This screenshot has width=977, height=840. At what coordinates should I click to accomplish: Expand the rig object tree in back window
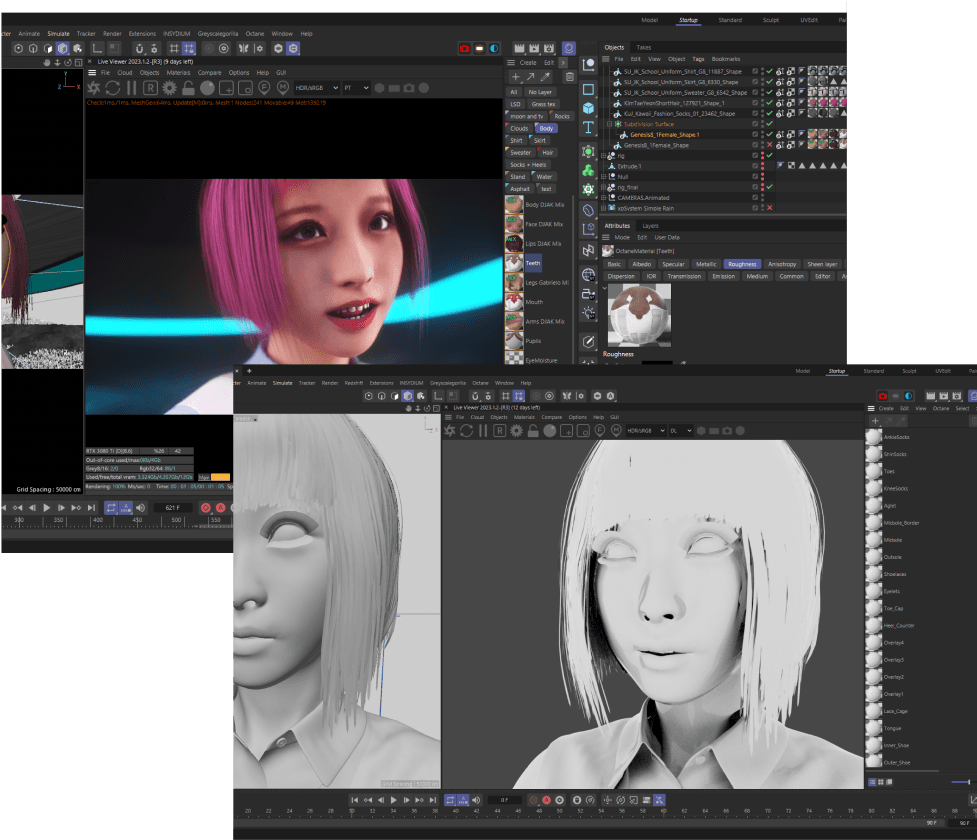coord(604,156)
